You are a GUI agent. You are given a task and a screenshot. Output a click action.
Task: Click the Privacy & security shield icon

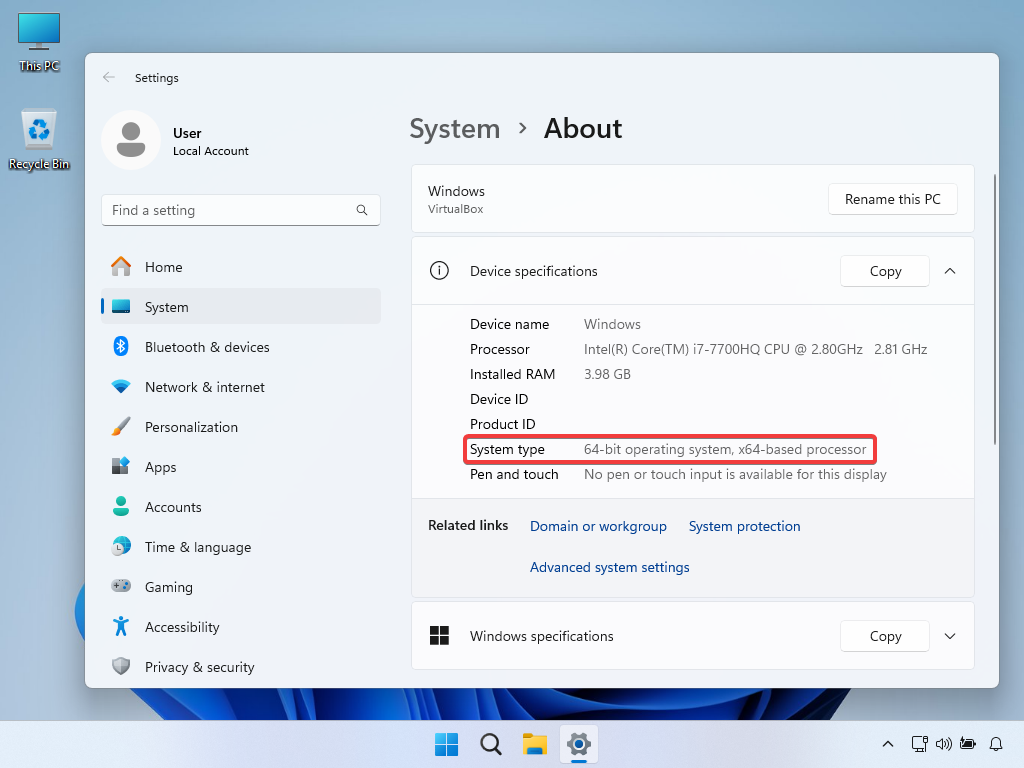coord(121,667)
